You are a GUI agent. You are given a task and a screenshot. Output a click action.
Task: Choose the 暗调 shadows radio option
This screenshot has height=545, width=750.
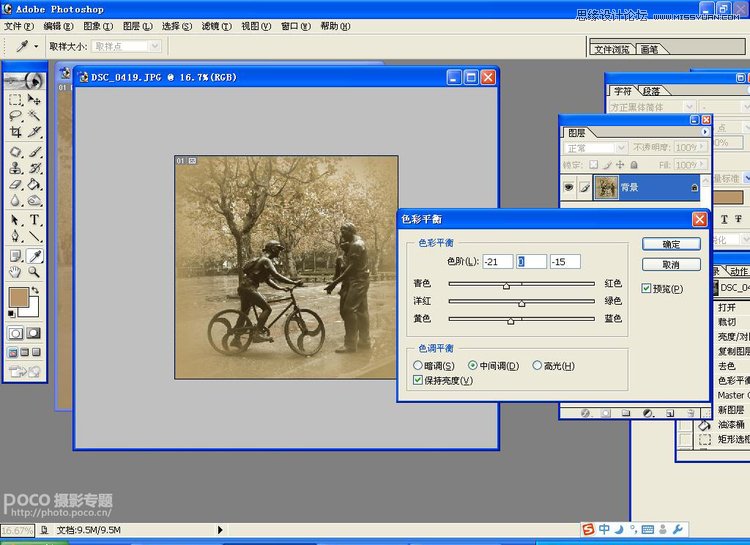[x=419, y=366]
